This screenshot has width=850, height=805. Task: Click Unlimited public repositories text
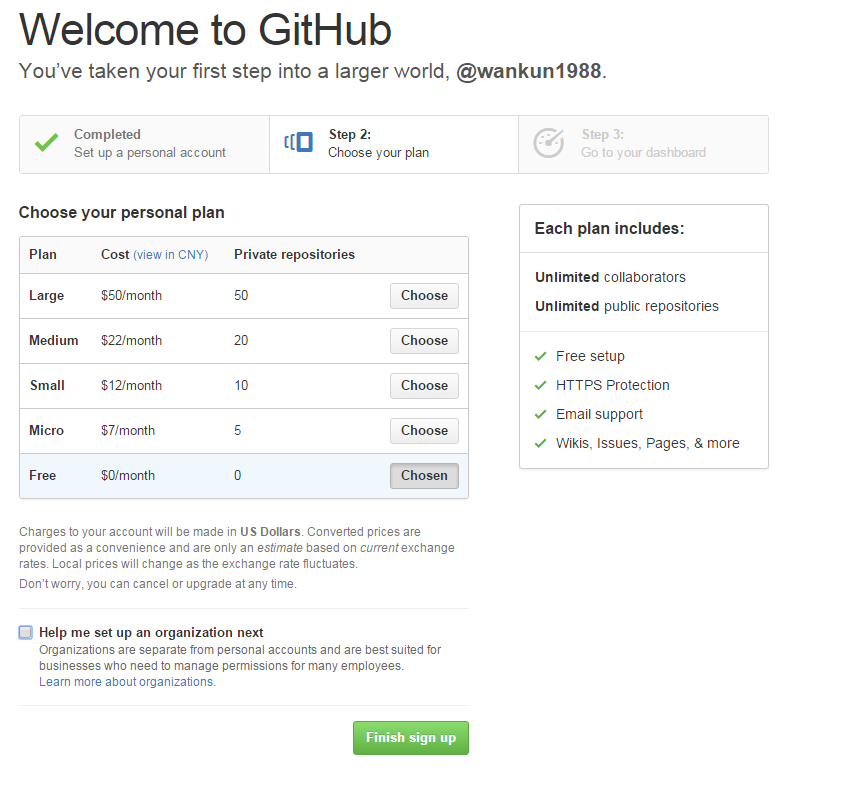click(x=627, y=307)
